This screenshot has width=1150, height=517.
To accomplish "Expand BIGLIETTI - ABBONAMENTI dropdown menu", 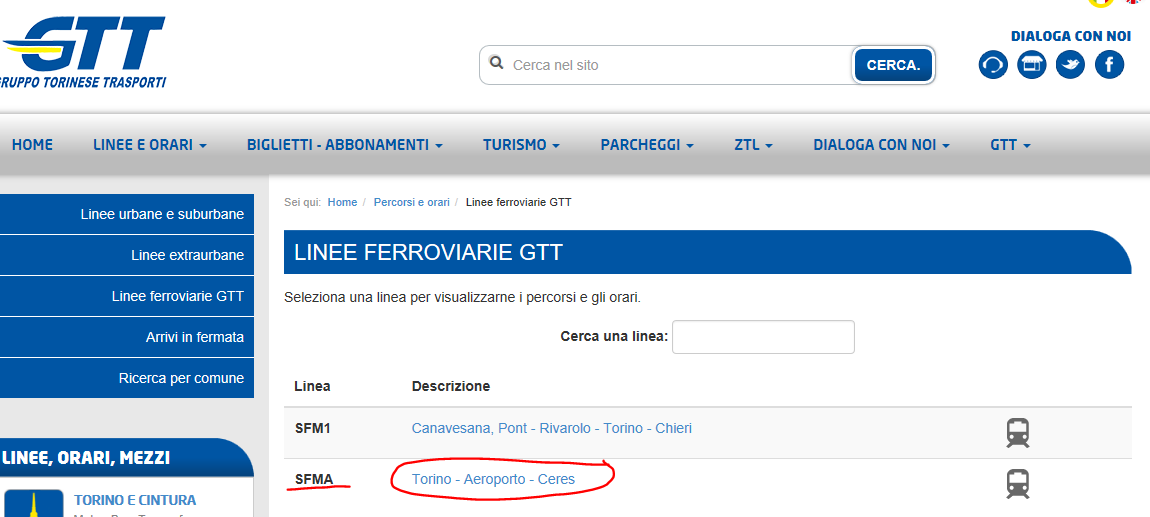I will click(344, 145).
